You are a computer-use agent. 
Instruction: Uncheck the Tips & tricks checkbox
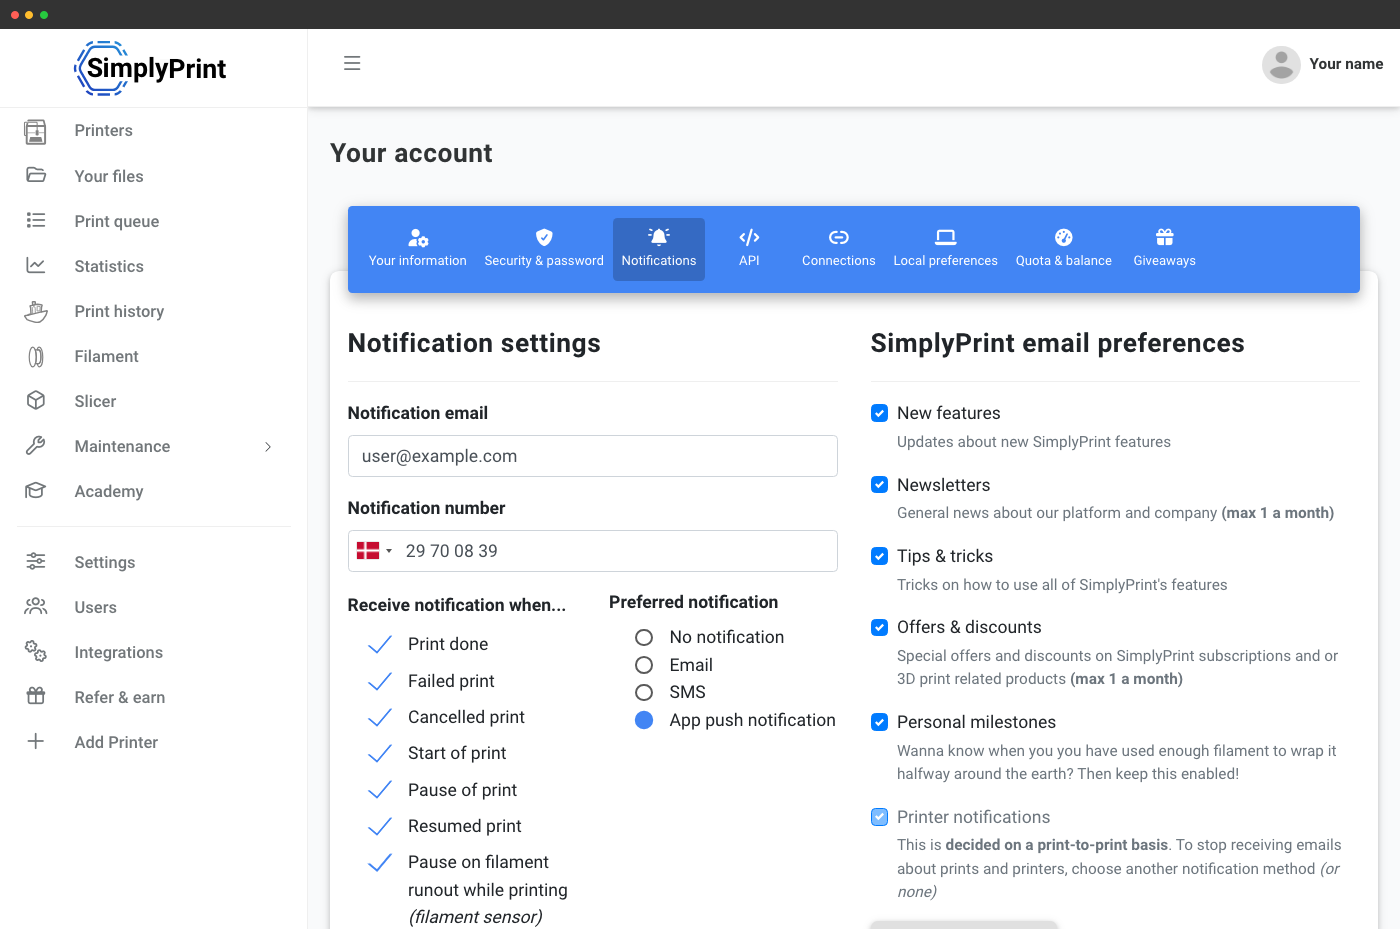[880, 556]
